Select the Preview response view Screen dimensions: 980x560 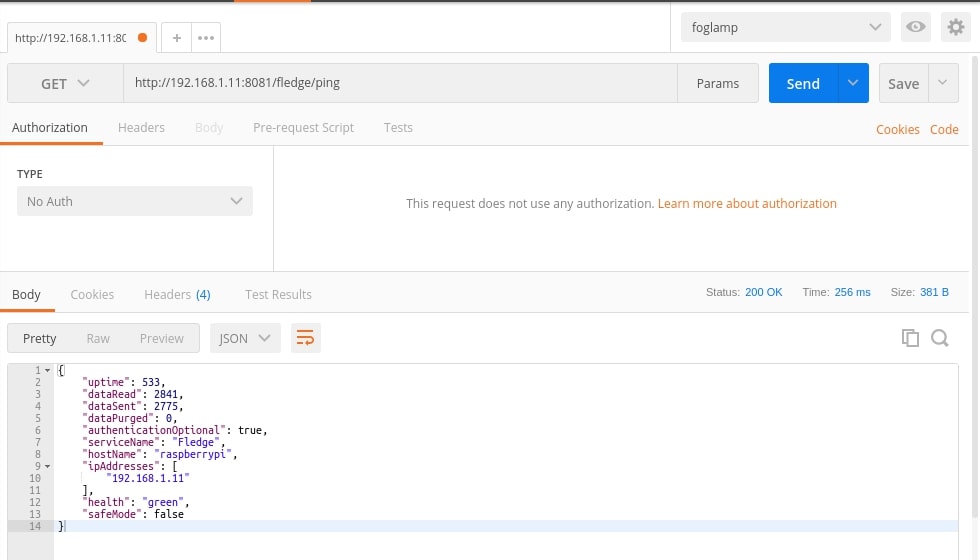(161, 338)
